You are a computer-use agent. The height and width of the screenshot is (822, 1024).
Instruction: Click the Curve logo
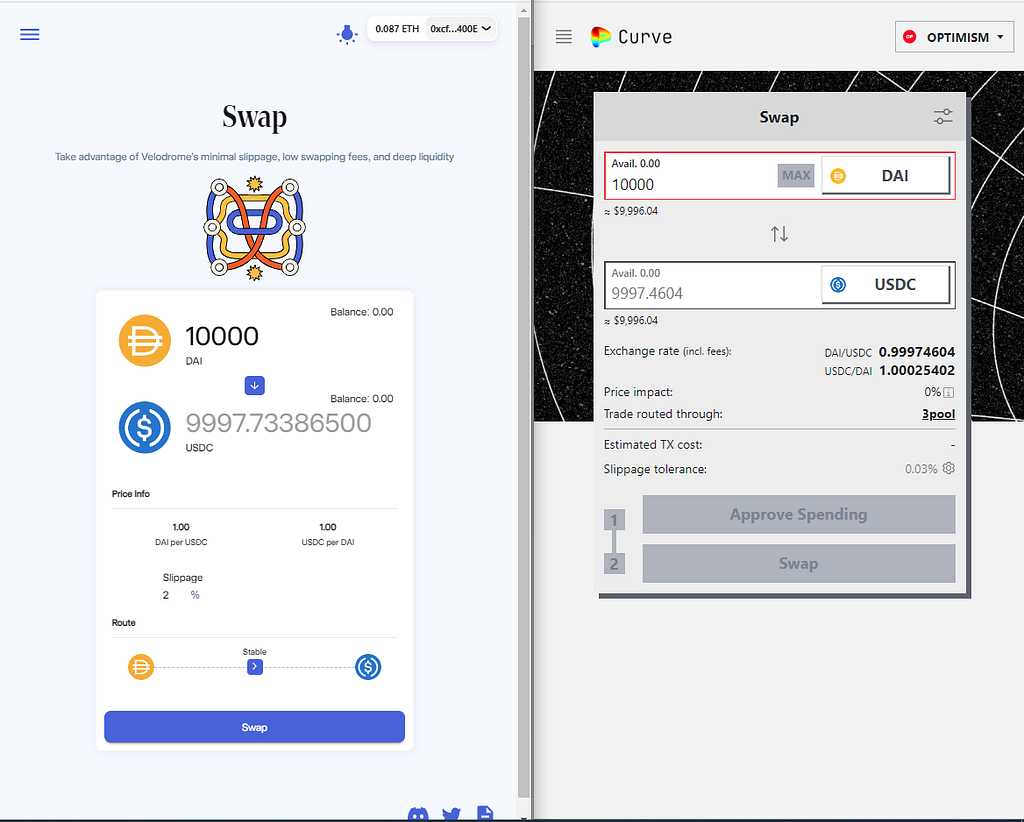point(631,37)
